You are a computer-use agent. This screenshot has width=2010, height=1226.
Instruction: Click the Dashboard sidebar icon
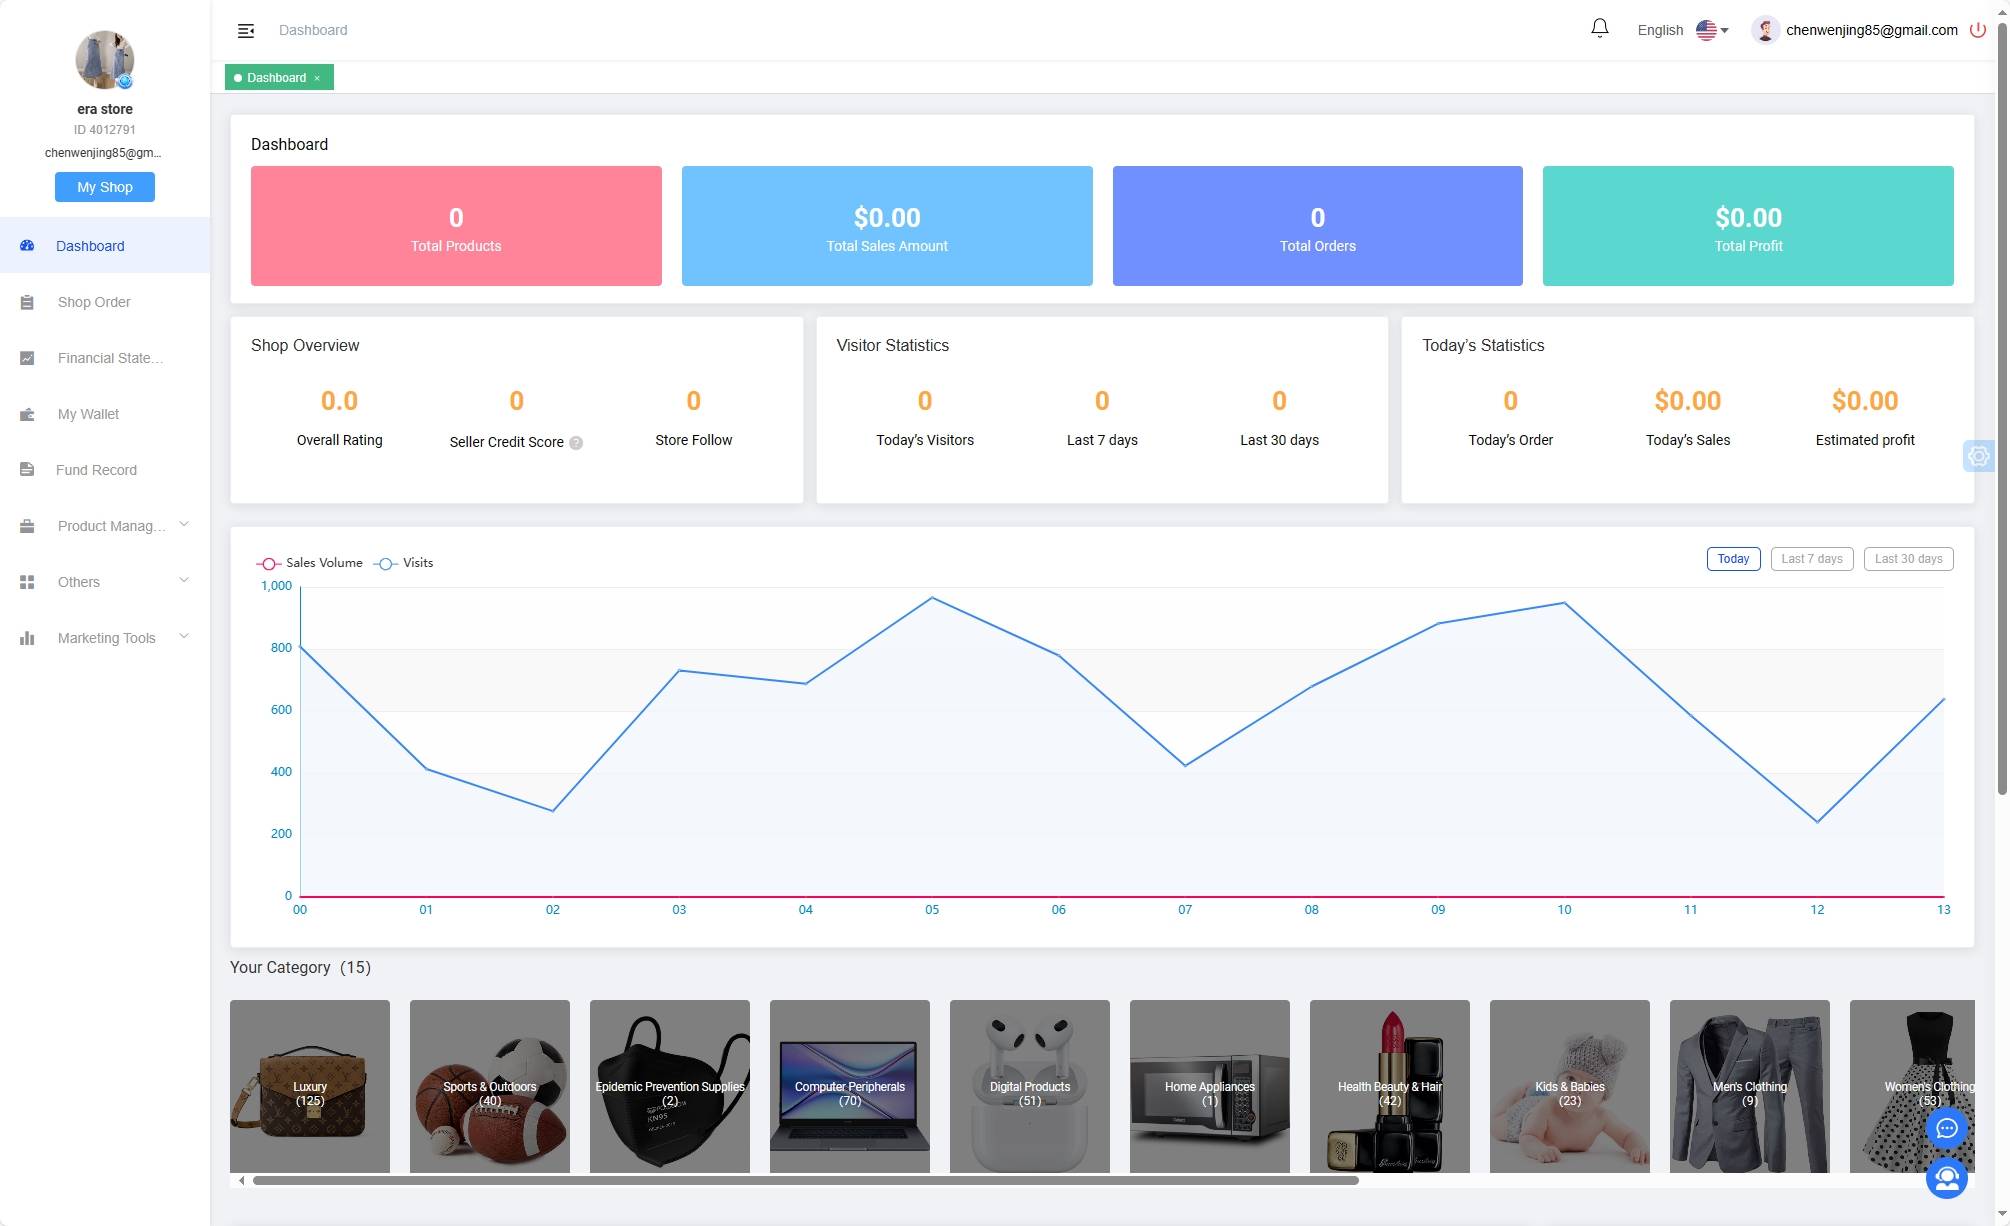point(27,245)
